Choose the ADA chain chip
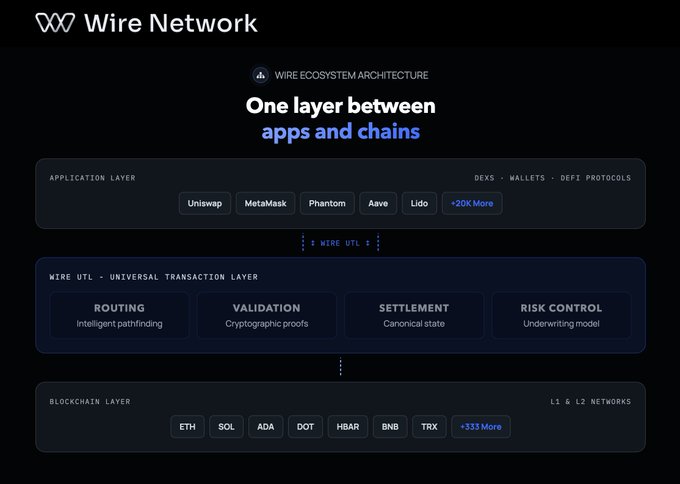This screenshot has height=484, width=680. pos(265,427)
